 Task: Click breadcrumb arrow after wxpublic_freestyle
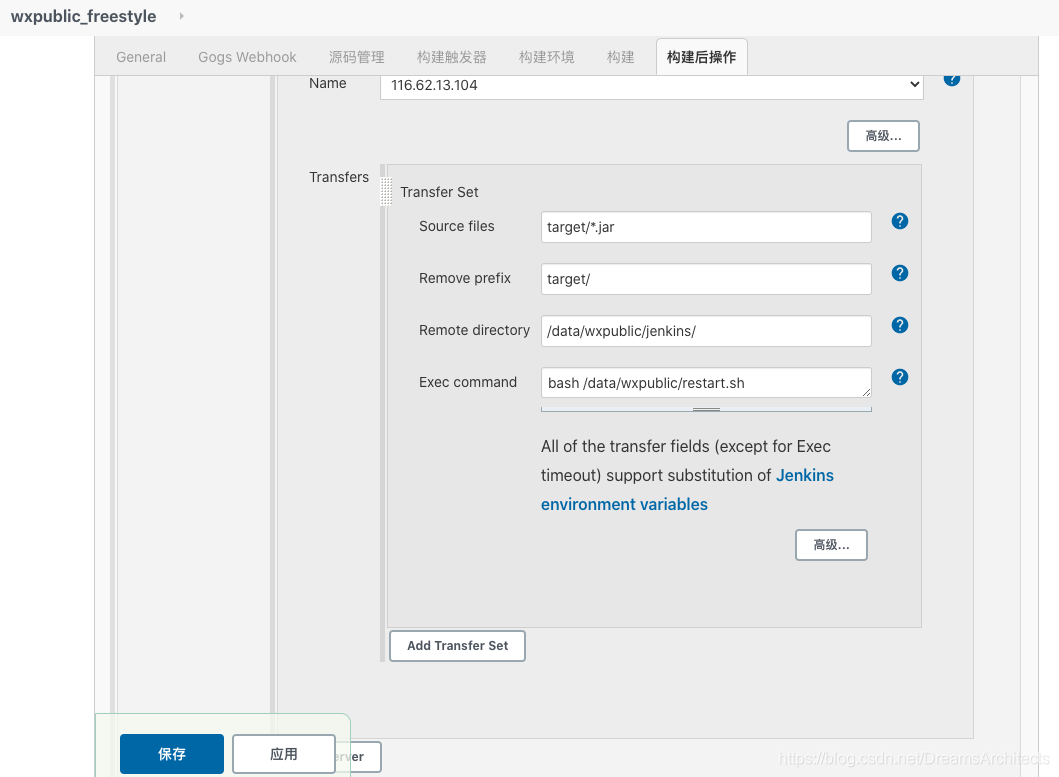181,16
